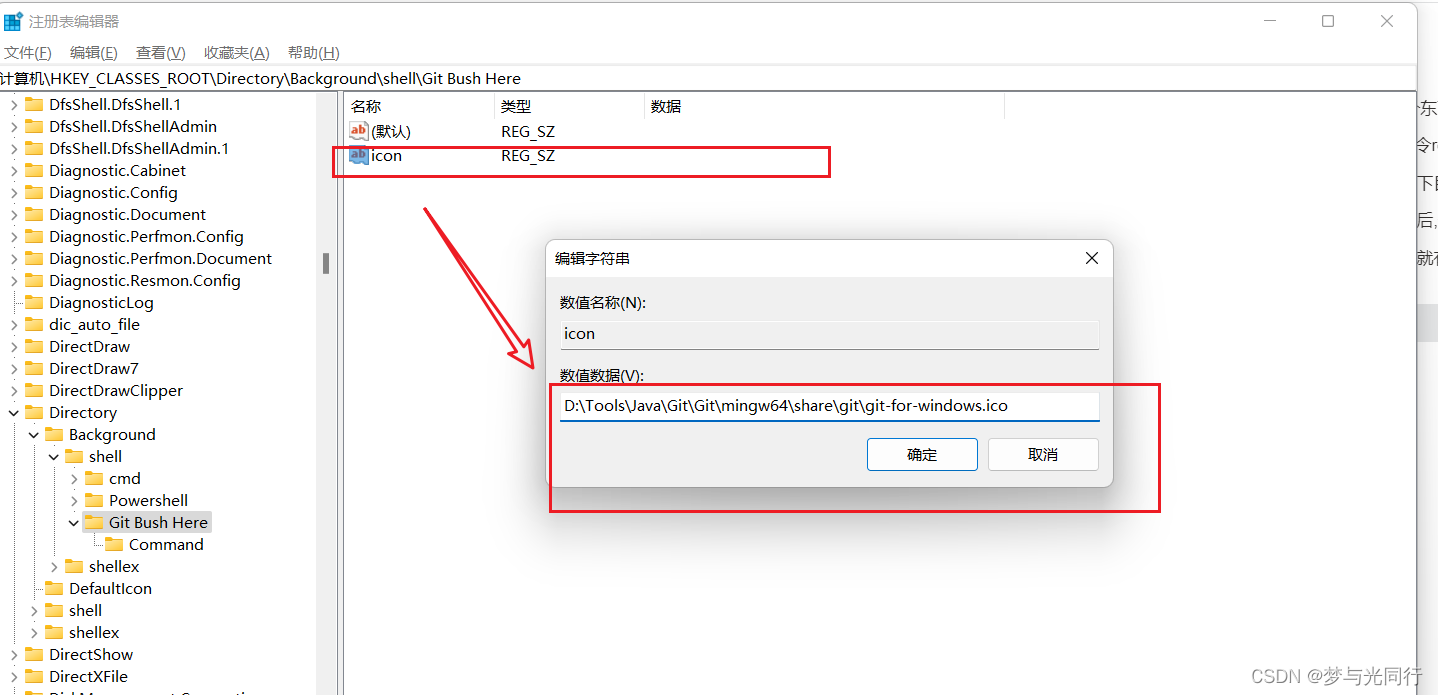Click the 类型 column header
Viewport: 1438px width, 695px height.
click(x=570, y=106)
